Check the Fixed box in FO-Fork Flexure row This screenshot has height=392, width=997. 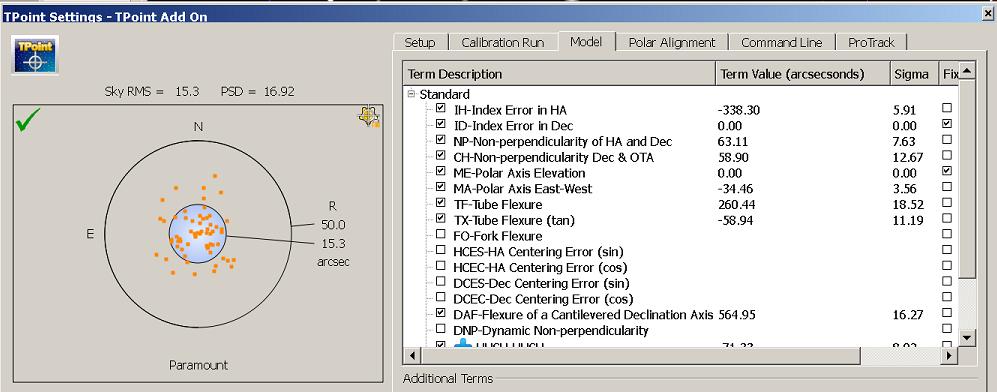[947, 234]
